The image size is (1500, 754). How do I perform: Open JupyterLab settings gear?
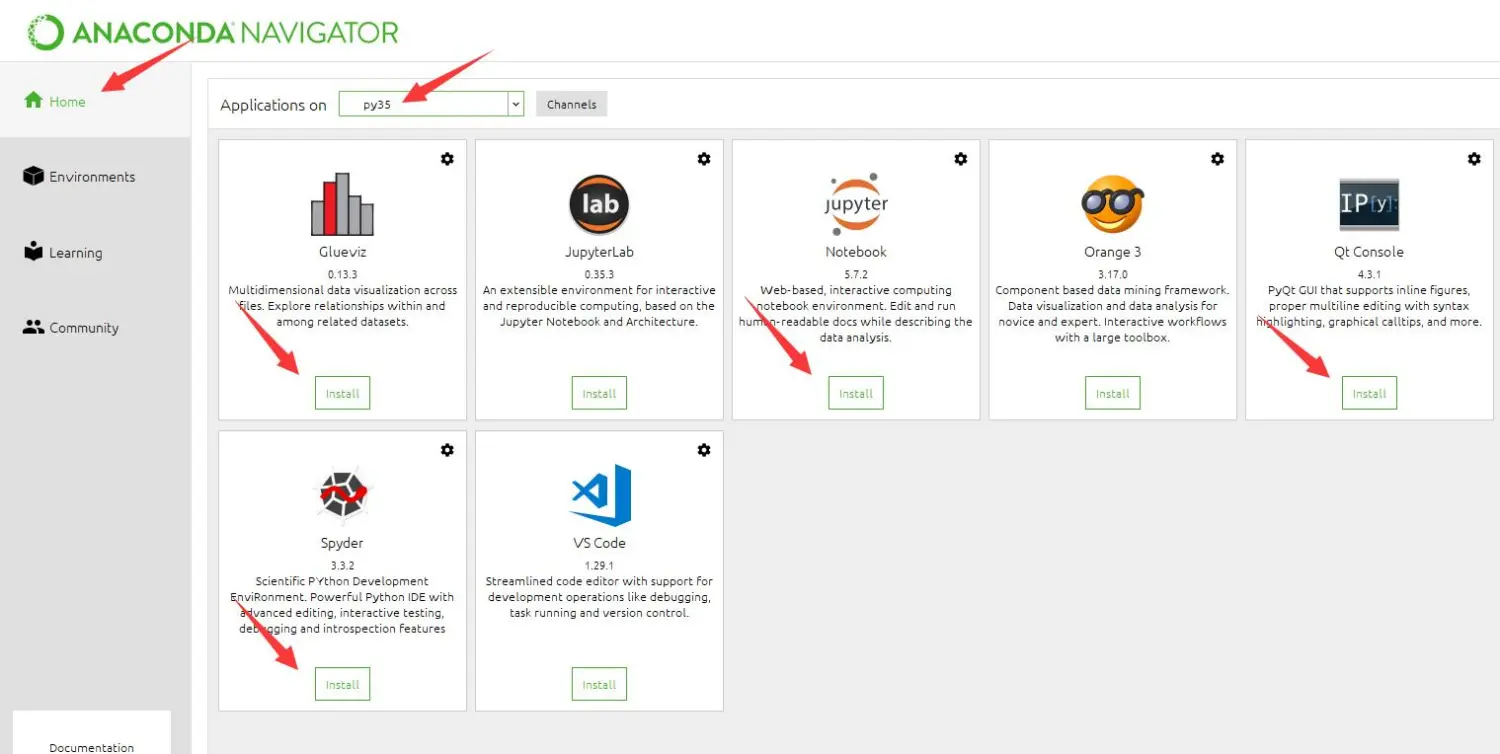(704, 158)
